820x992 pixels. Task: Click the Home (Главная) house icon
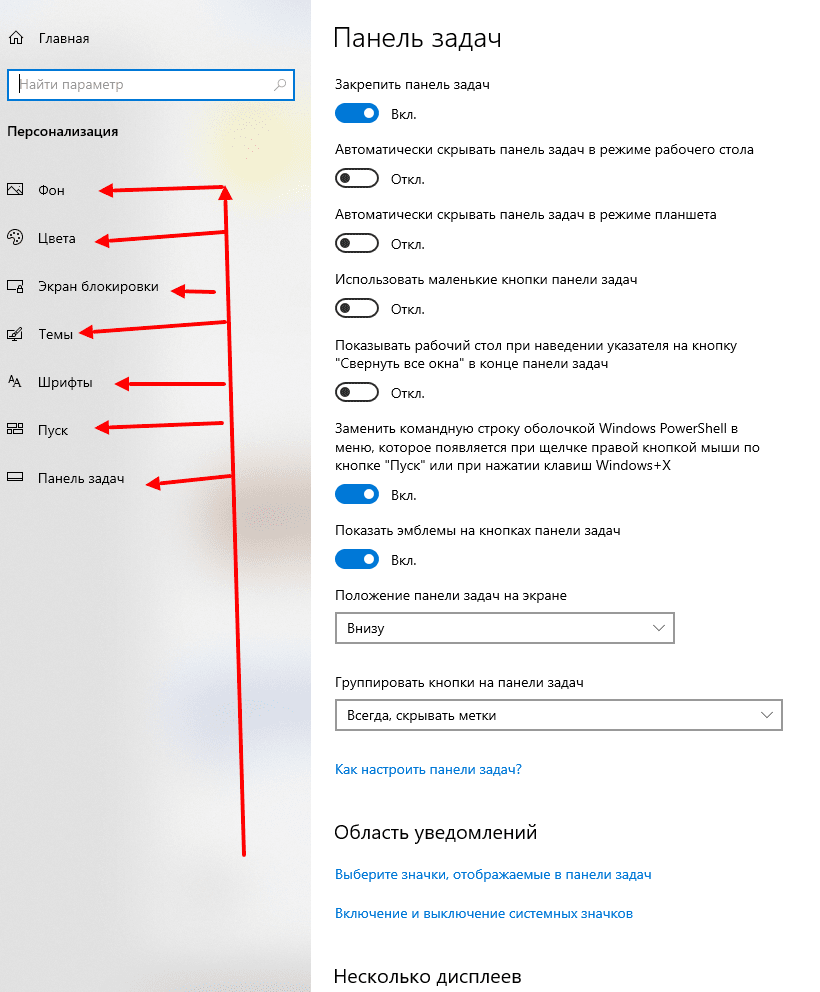pos(16,38)
